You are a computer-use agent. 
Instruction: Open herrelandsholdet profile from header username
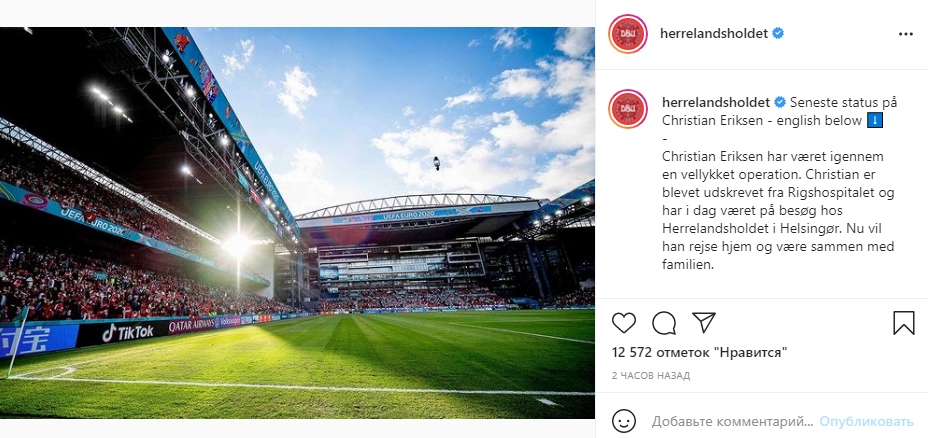pos(713,33)
